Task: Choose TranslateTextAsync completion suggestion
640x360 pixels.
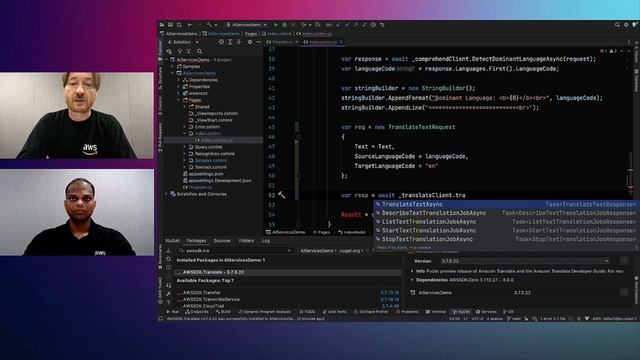Action: point(506,204)
